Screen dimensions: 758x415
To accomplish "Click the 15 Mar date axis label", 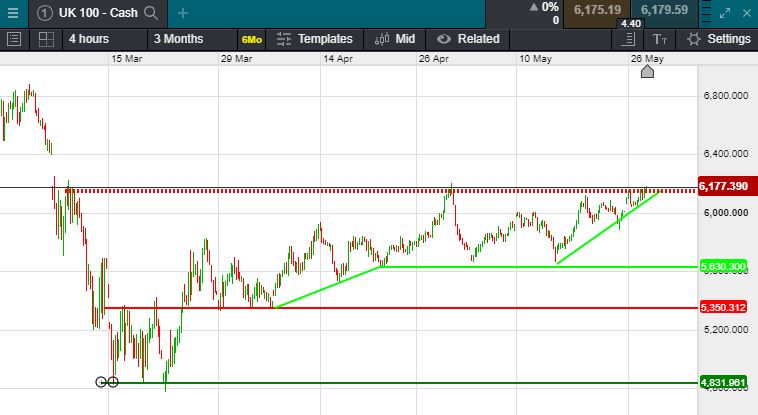I will point(127,59).
